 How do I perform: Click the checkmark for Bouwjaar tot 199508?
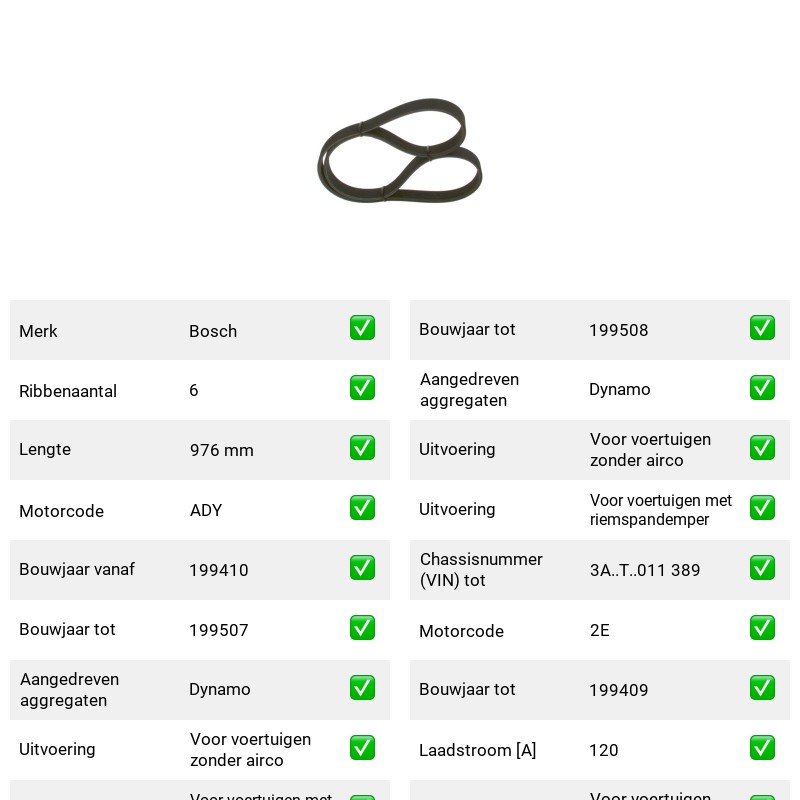click(x=762, y=328)
